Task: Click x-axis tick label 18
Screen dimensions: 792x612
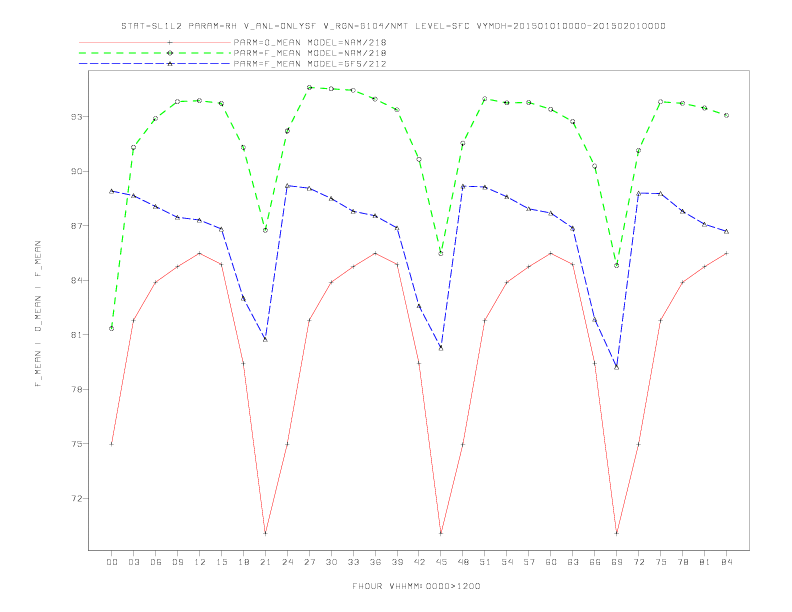Action: click(243, 562)
